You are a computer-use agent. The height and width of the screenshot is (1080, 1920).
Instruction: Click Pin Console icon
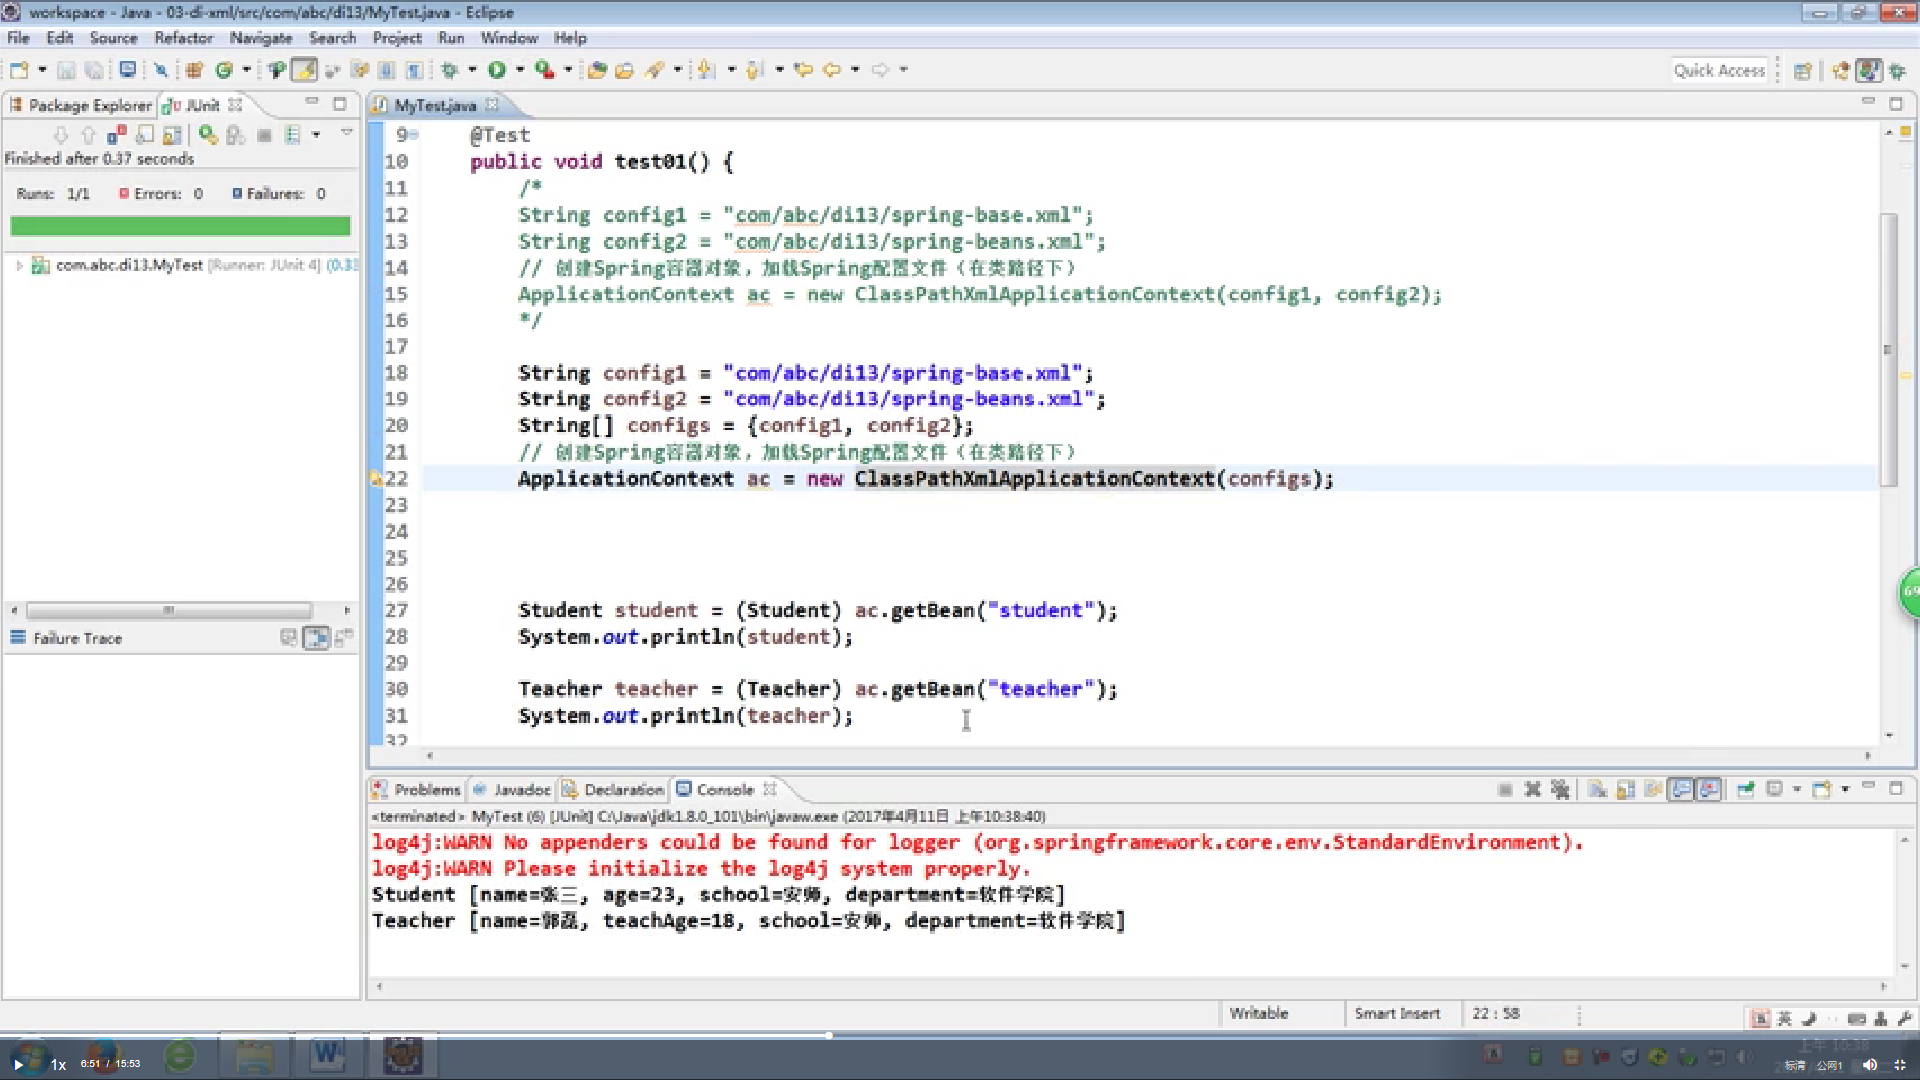pyautogui.click(x=1746, y=790)
